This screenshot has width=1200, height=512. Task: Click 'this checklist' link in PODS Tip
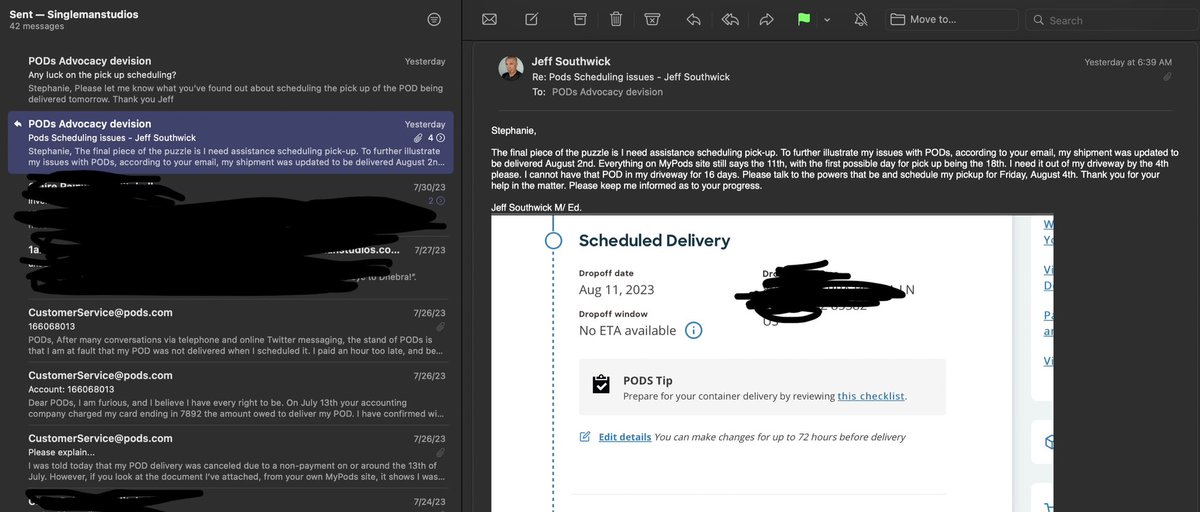pyautogui.click(x=871, y=396)
